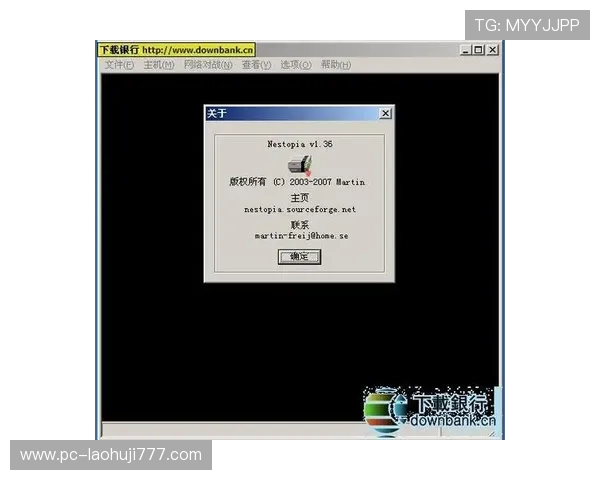Click the Nestopia NES console icon

pyautogui.click(x=299, y=164)
